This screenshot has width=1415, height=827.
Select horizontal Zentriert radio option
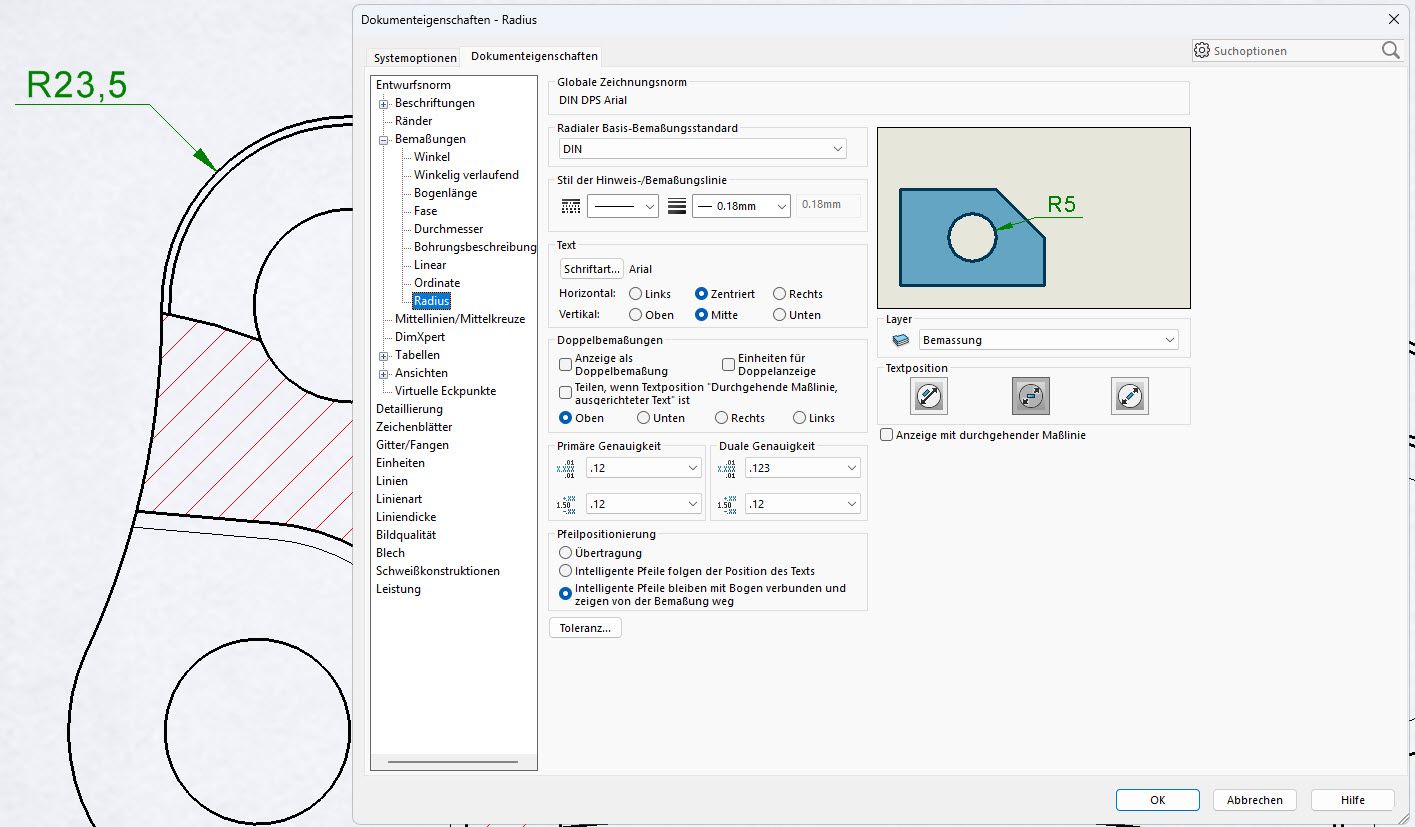(x=702, y=294)
